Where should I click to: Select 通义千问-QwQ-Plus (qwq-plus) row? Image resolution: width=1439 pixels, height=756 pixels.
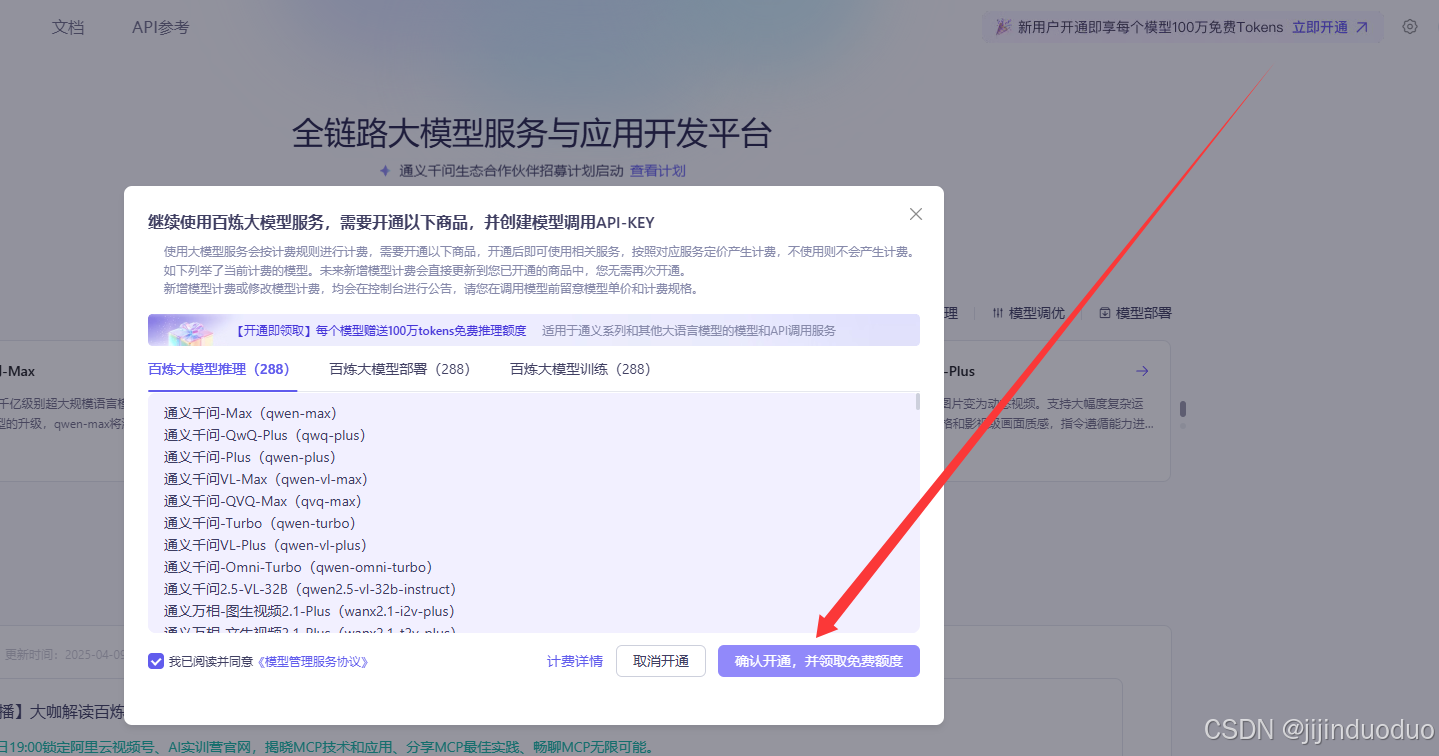coord(265,435)
